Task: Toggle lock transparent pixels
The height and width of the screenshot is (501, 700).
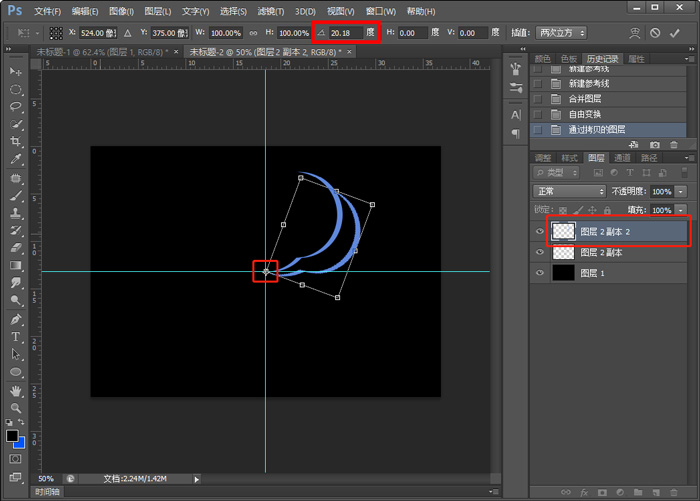Action: pos(563,210)
